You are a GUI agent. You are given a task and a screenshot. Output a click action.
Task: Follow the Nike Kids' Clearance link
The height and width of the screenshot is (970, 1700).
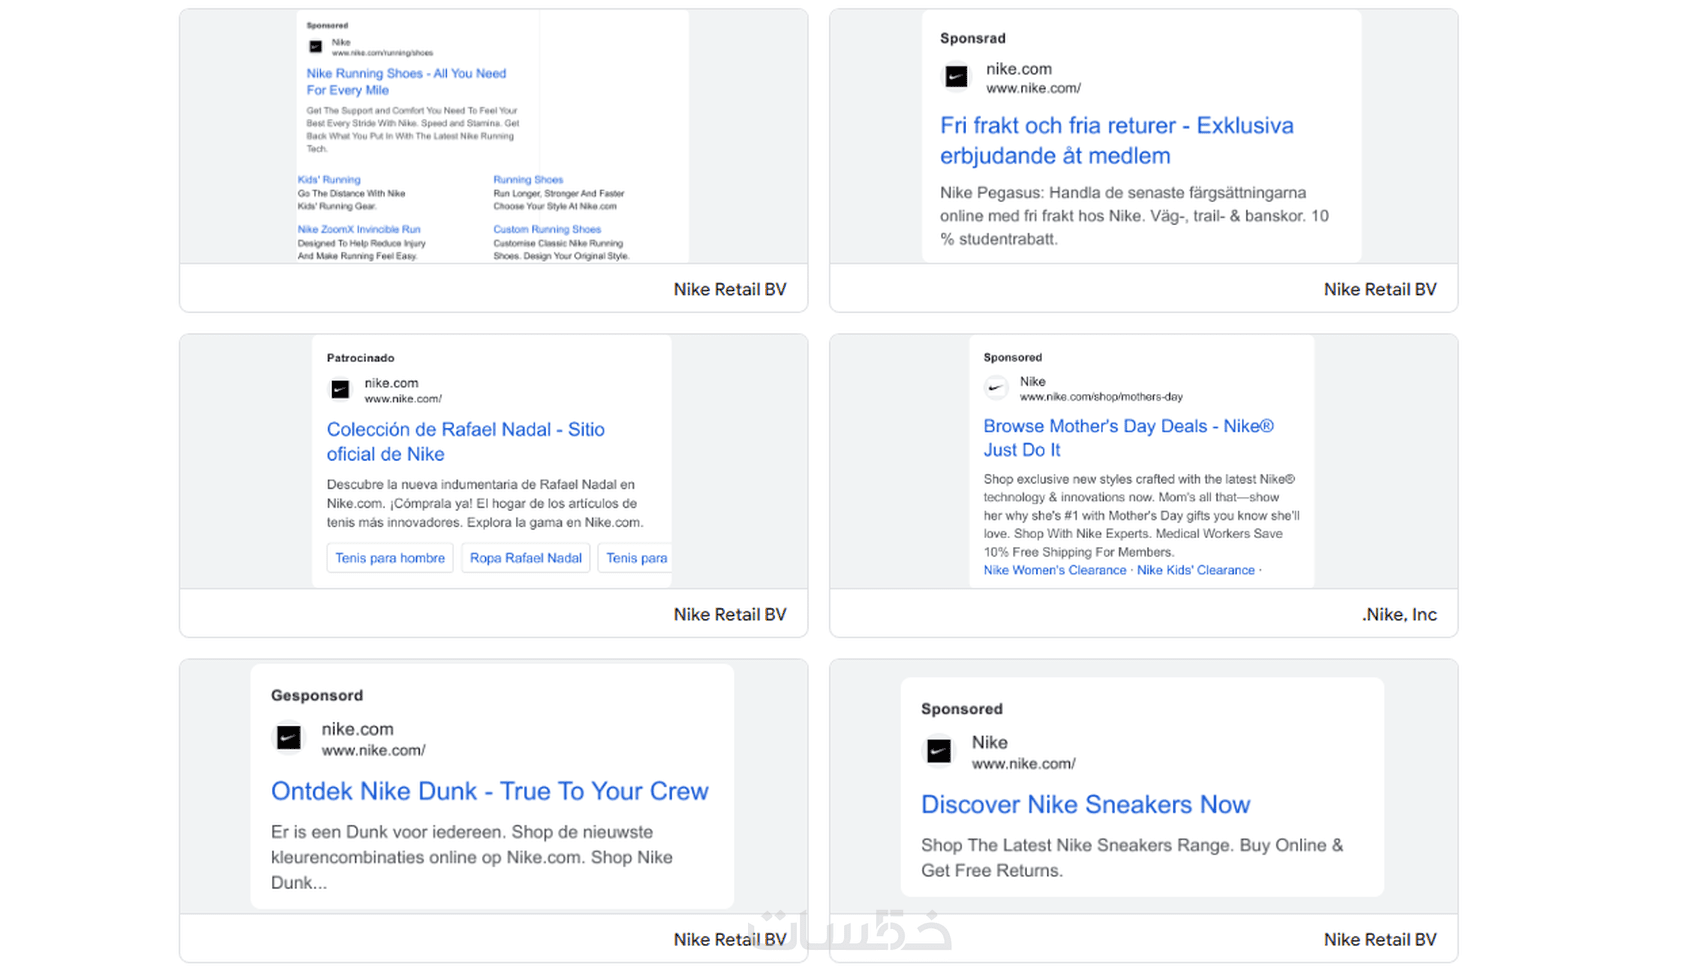pos(1196,570)
